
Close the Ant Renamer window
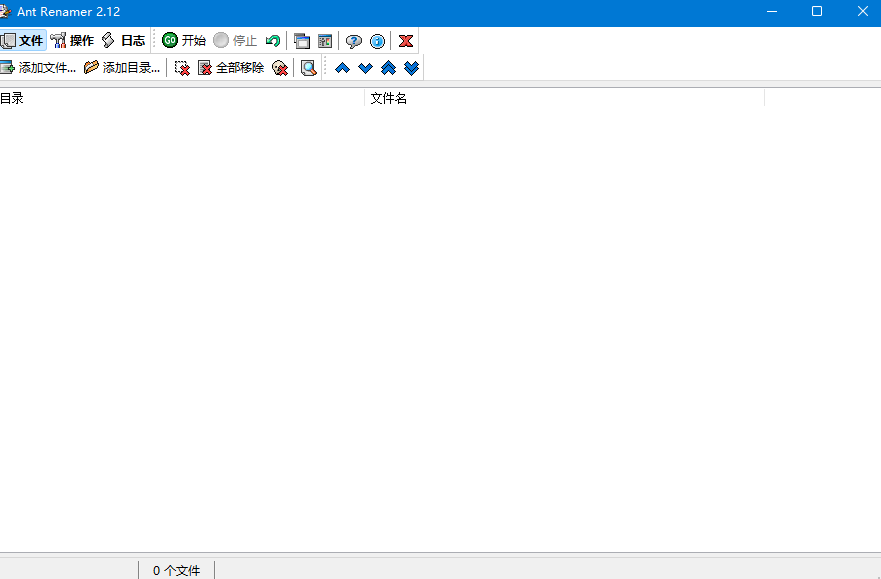862,11
